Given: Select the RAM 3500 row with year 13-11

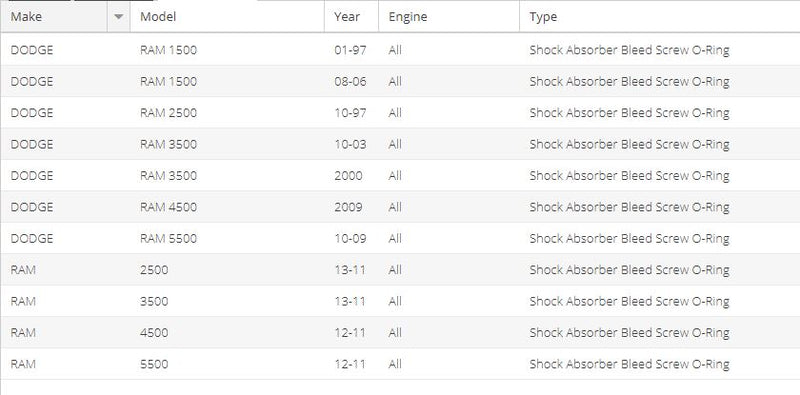Looking at the screenshot, I should pyautogui.click(x=401, y=301).
